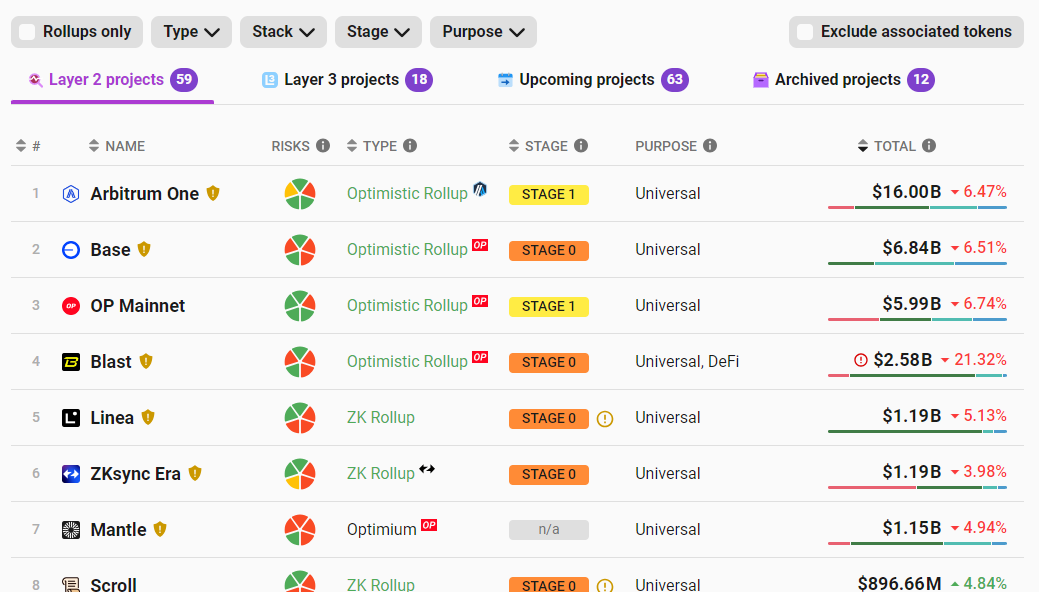Expand the Stack filter dropdown
Image resolution: width=1039 pixels, height=592 pixels.
(x=283, y=32)
